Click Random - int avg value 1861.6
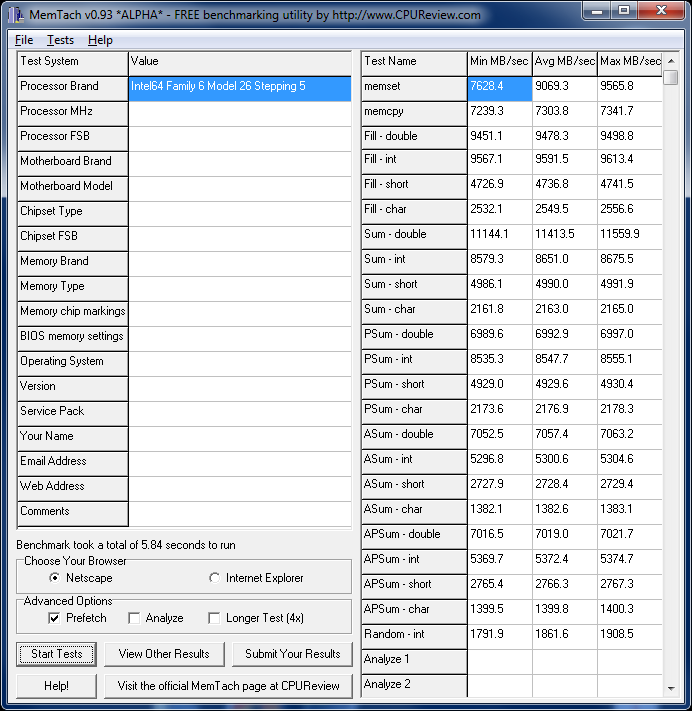The height and width of the screenshot is (711, 692). pyautogui.click(x=565, y=637)
